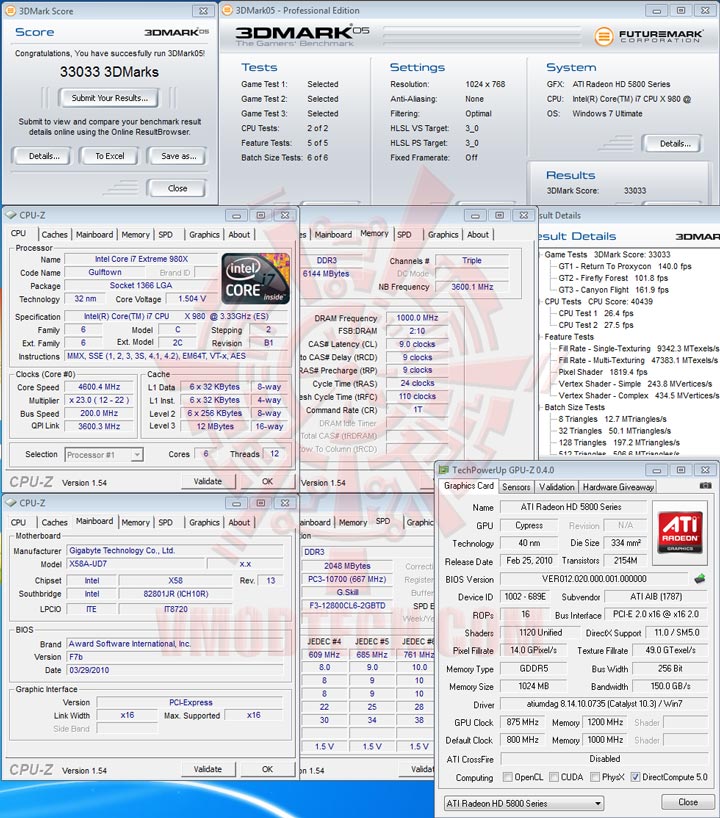720x818 pixels.
Task: Click the Close button at GPU-Z bottom
Action: pos(688,802)
